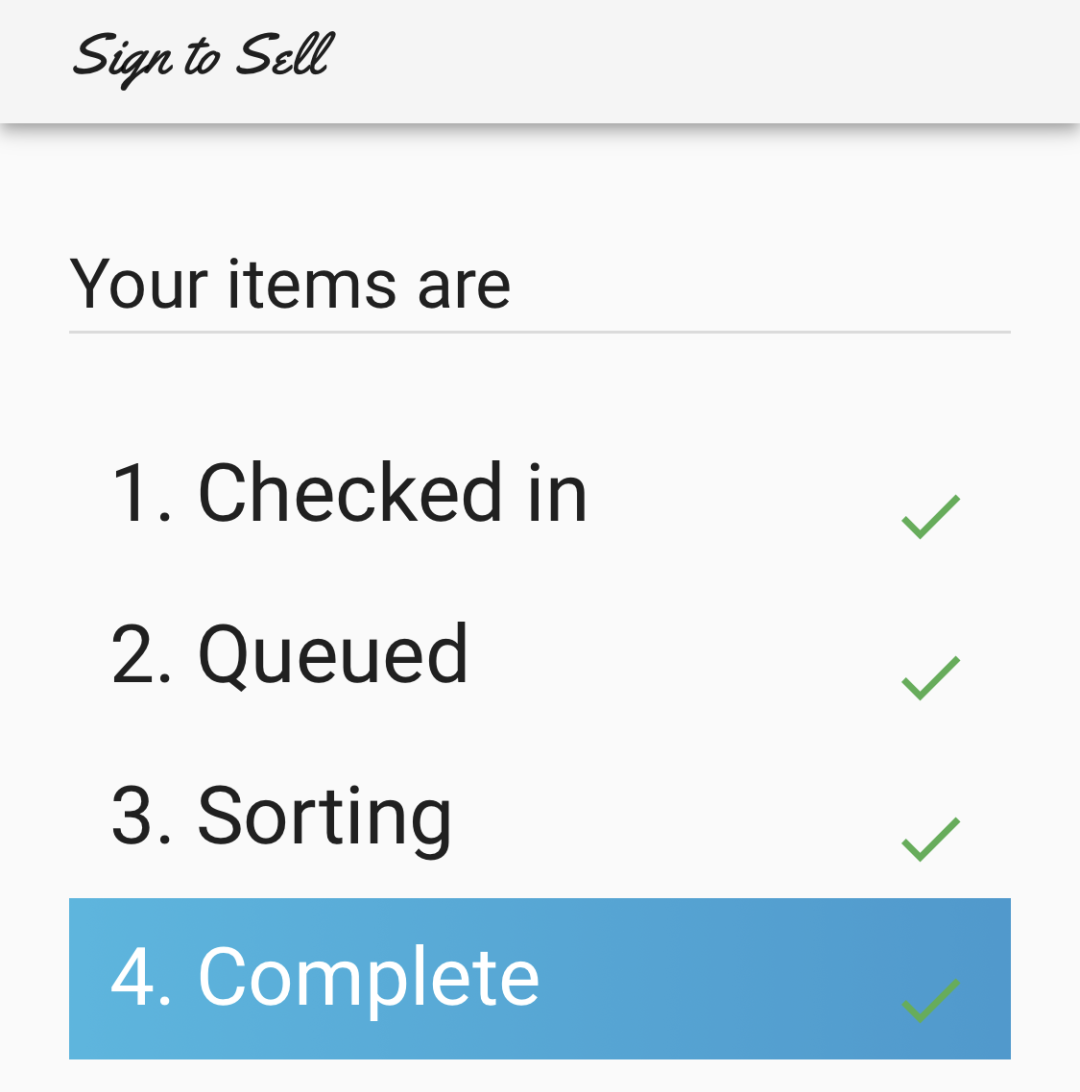Image resolution: width=1080 pixels, height=1092 pixels.
Task: Click the number "2." before Queued
Action: coord(142,654)
